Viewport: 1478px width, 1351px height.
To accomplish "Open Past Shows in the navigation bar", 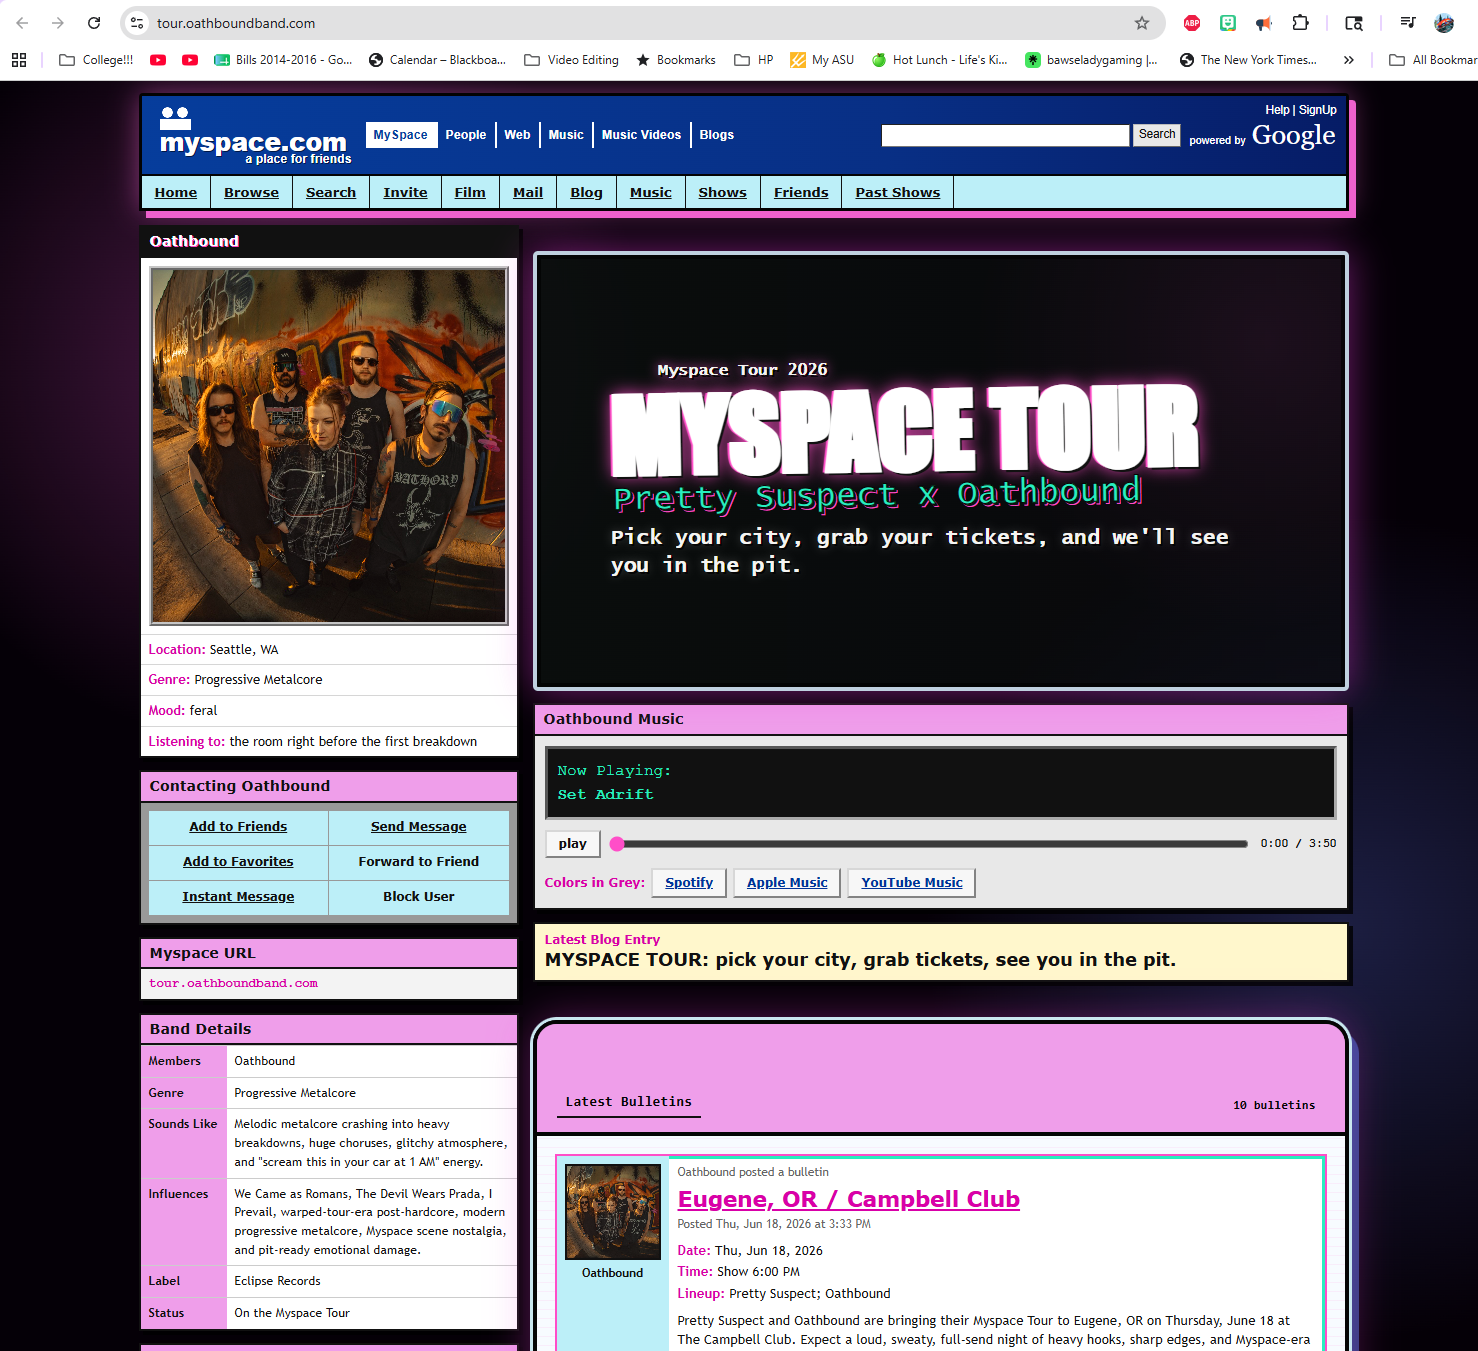I will point(898,192).
